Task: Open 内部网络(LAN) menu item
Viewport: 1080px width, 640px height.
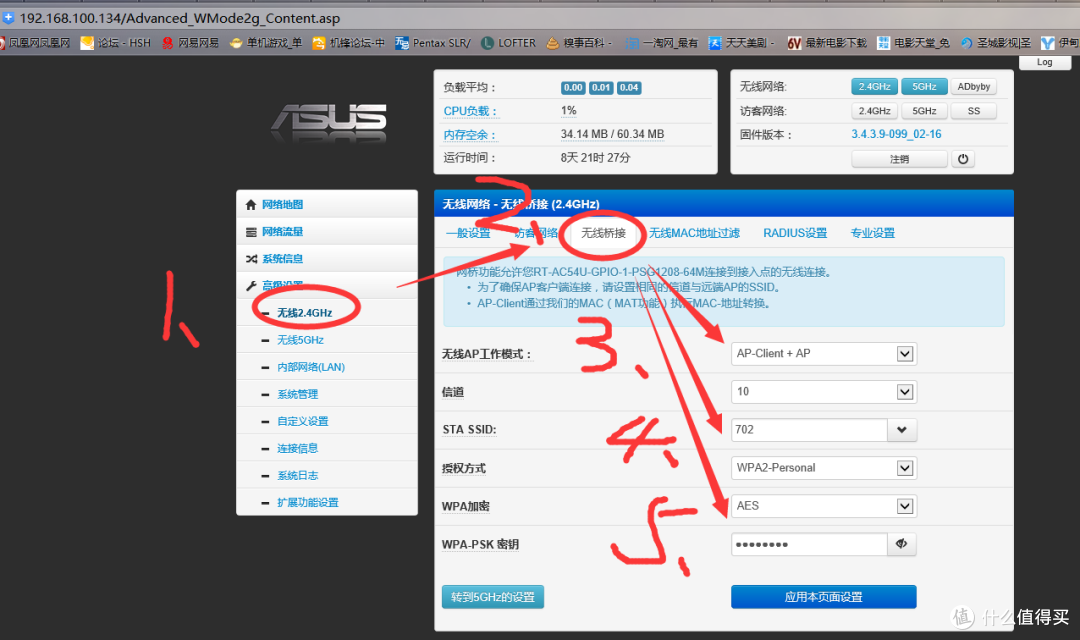Action: pyautogui.click(x=311, y=367)
